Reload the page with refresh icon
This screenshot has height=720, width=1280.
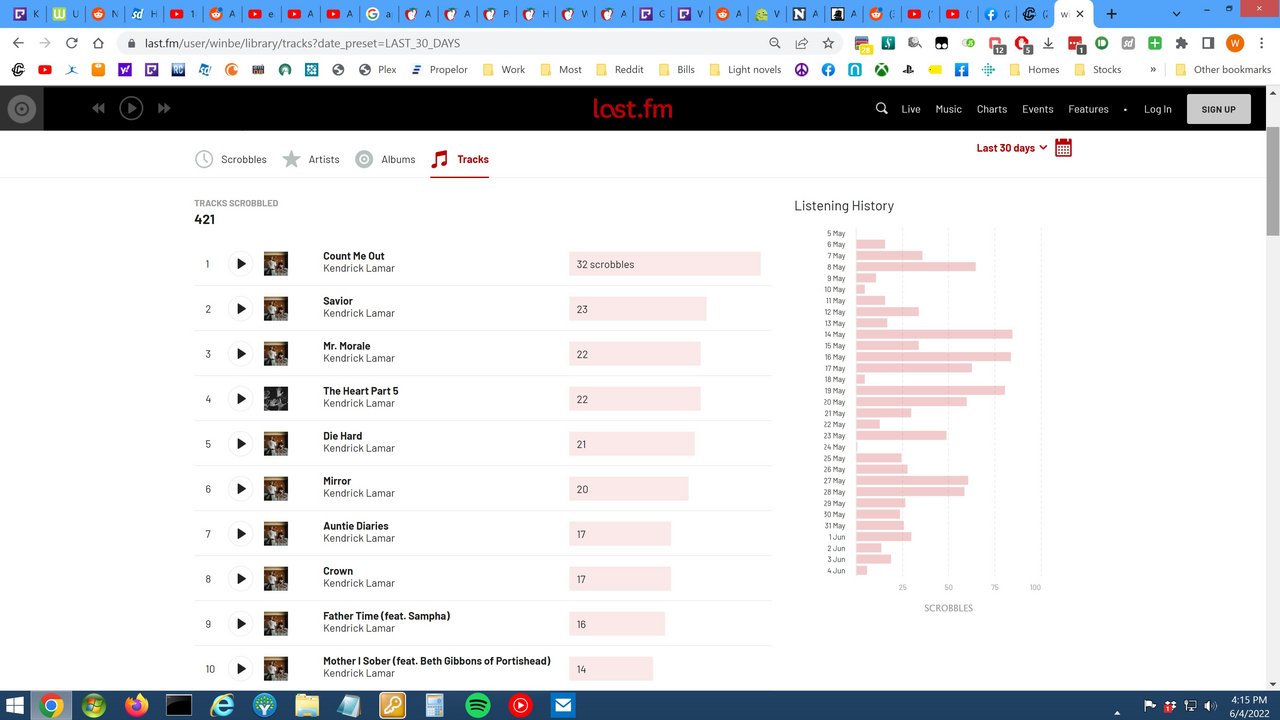[71, 43]
